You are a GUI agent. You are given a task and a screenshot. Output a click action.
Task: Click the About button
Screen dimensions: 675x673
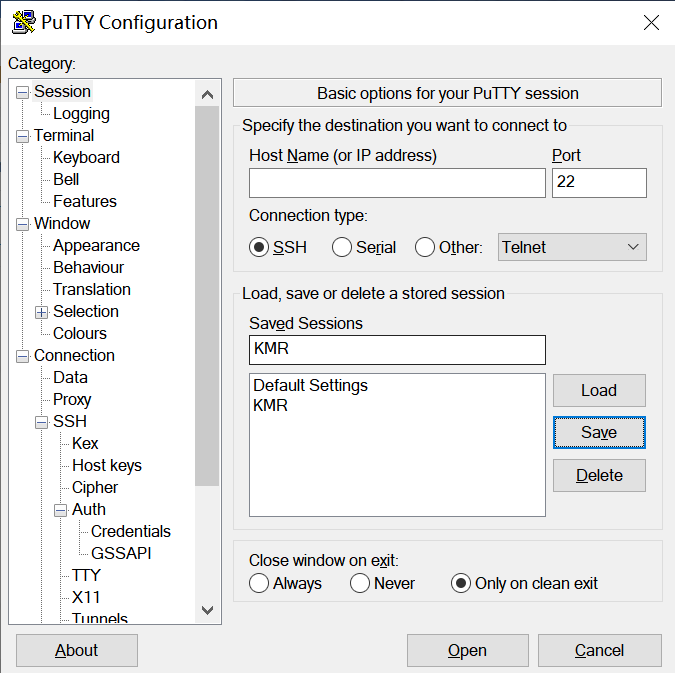(x=77, y=650)
